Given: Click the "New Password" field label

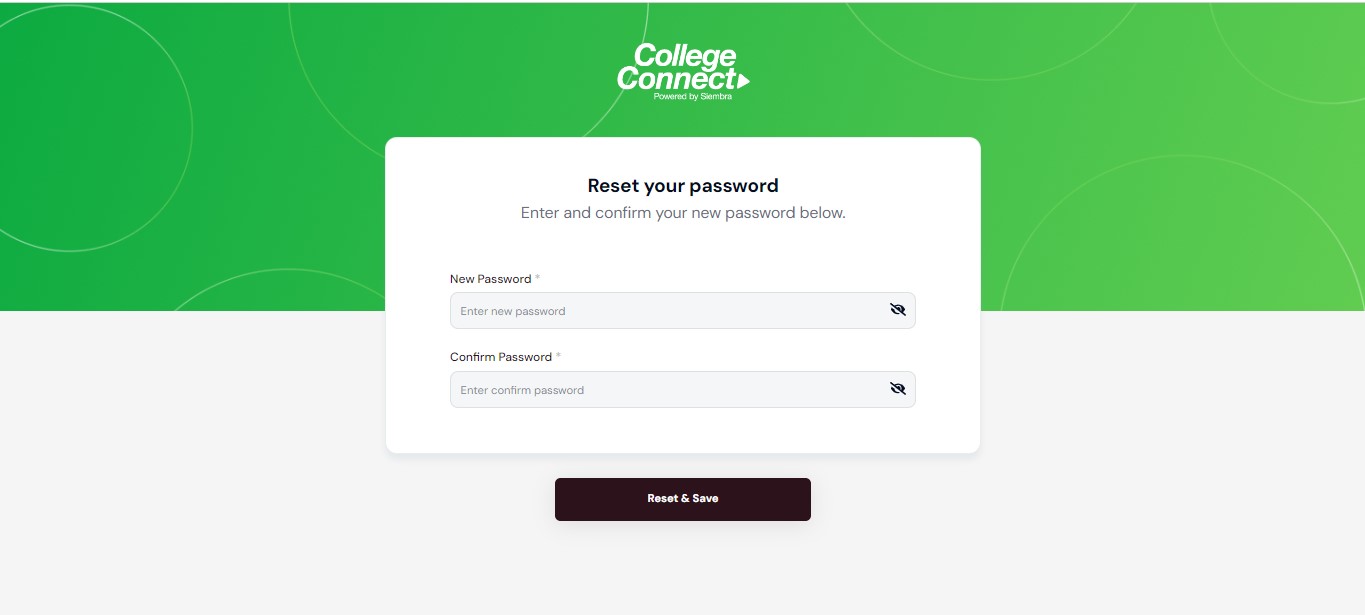Looking at the screenshot, I should tap(491, 279).
